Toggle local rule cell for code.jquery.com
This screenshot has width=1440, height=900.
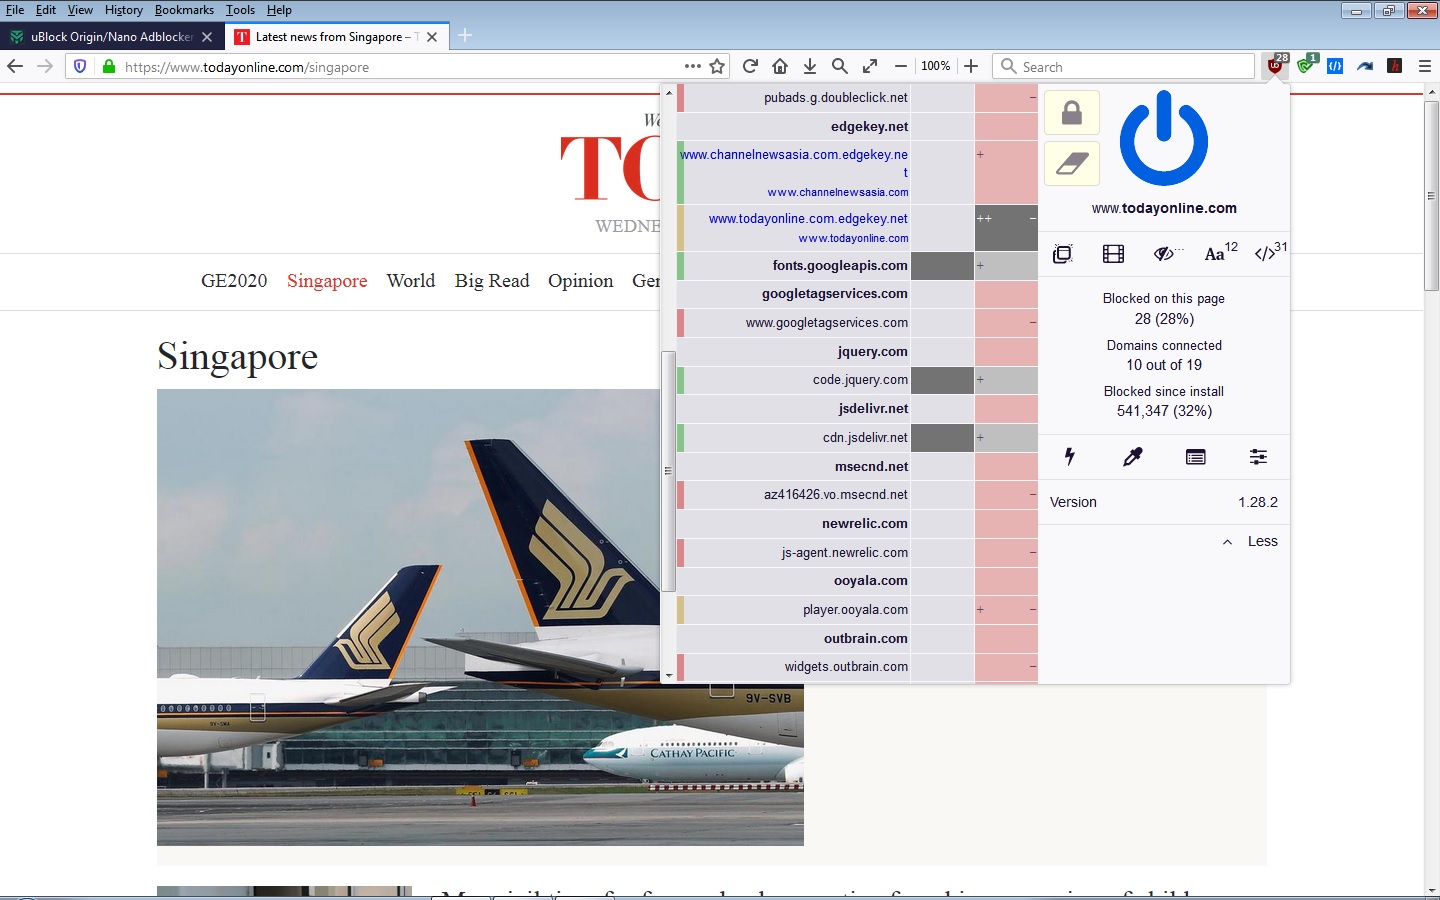pos(1006,380)
